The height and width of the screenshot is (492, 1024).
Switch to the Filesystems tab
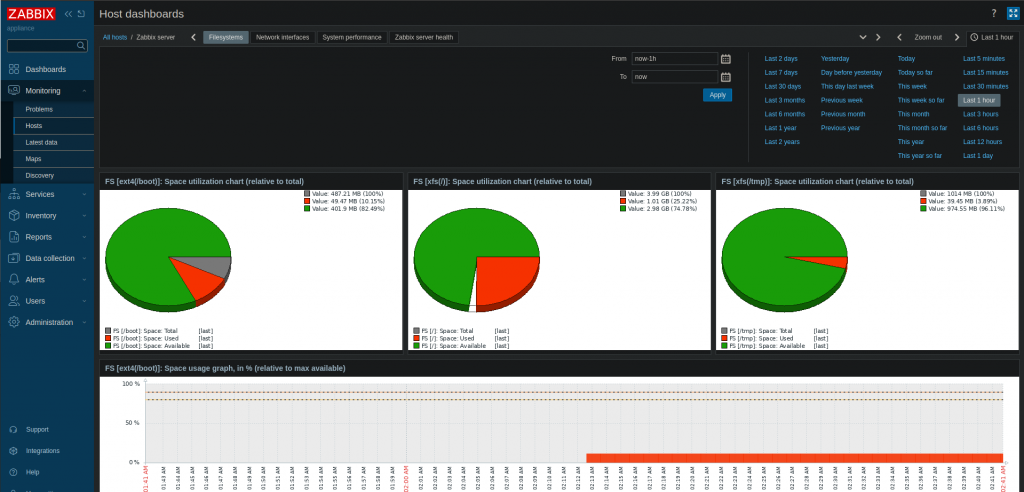(226, 37)
